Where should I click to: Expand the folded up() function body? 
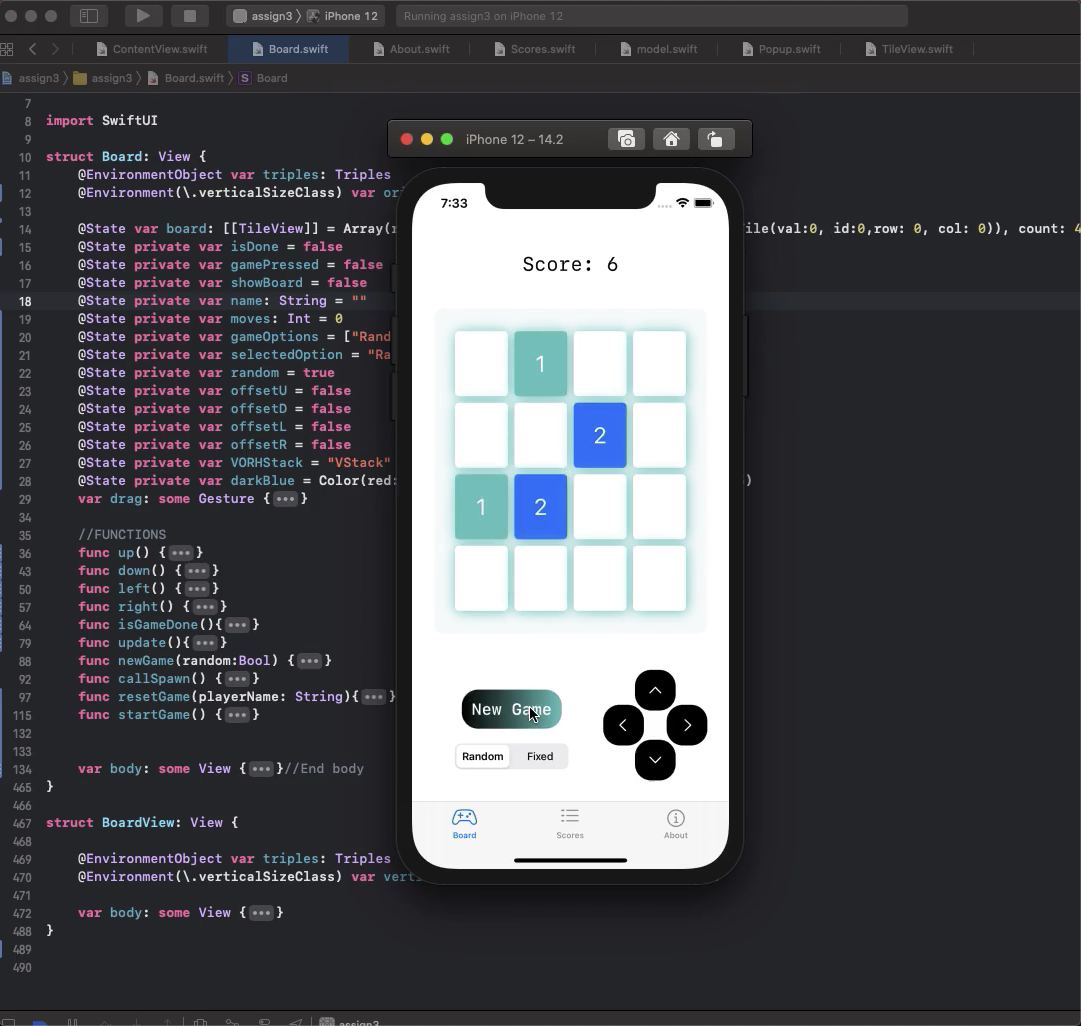[181, 553]
